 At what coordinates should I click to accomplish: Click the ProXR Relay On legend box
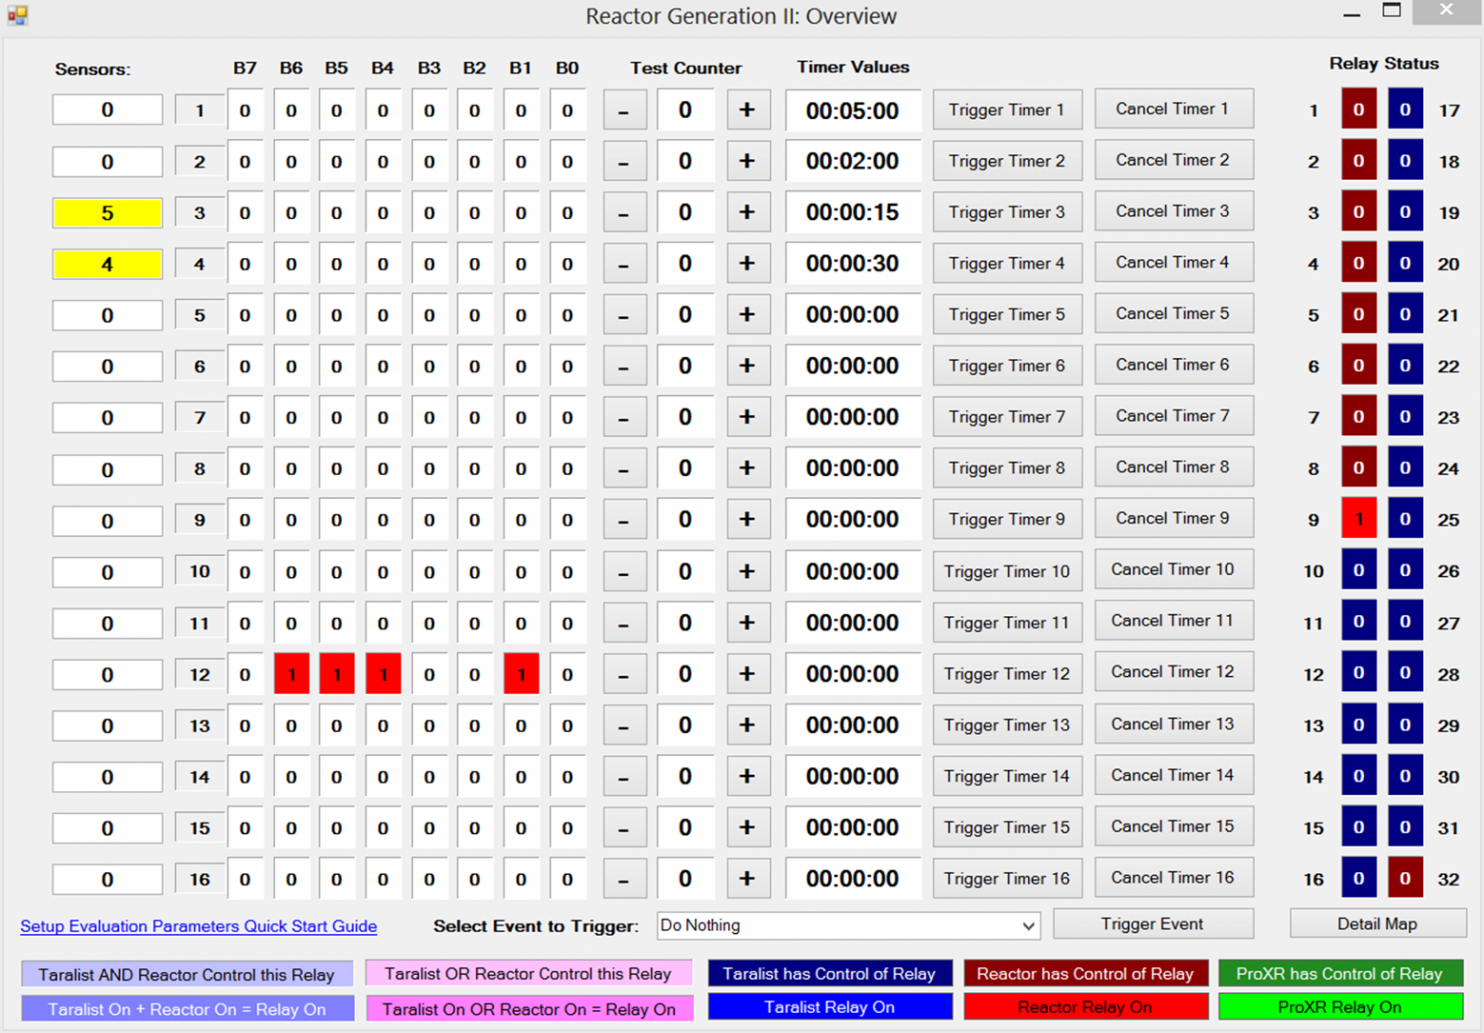click(x=1340, y=1007)
